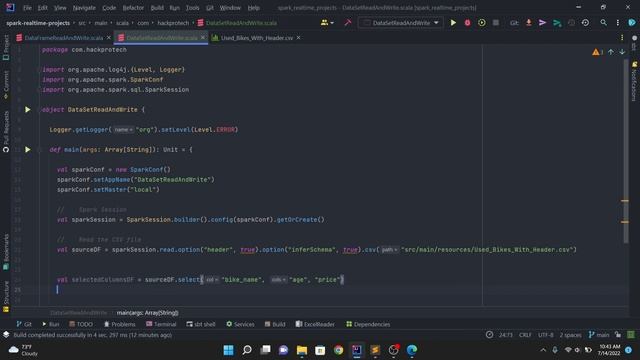Open editor tabs more-options menu
The image size is (640, 360).
(622, 38)
